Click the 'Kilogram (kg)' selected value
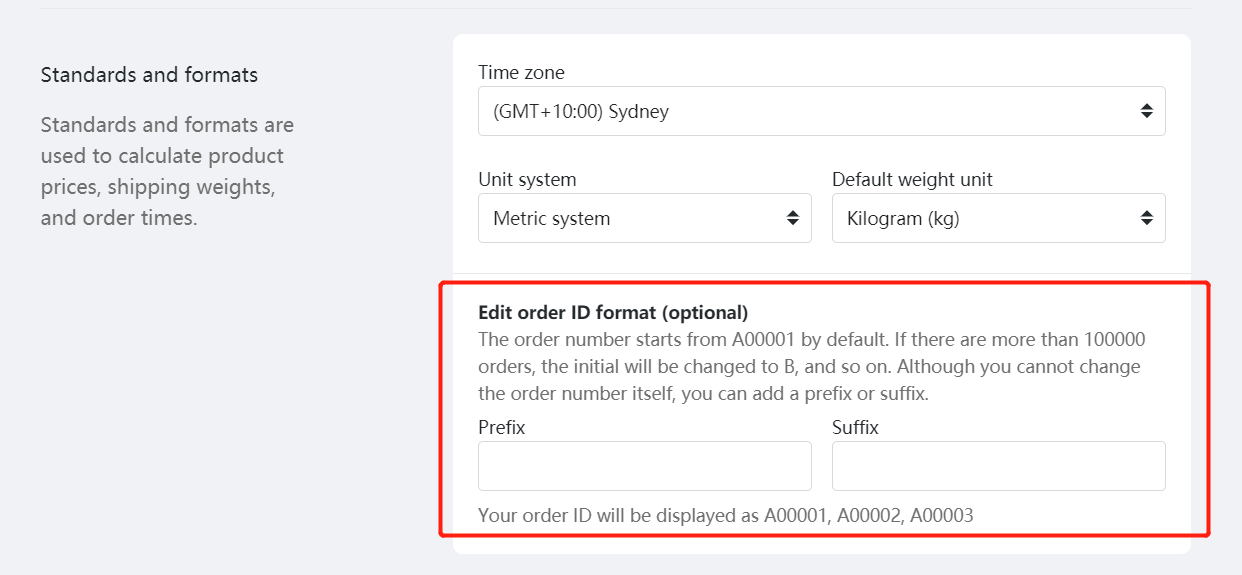The width and height of the screenshot is (1242, 575). (903, 218)
